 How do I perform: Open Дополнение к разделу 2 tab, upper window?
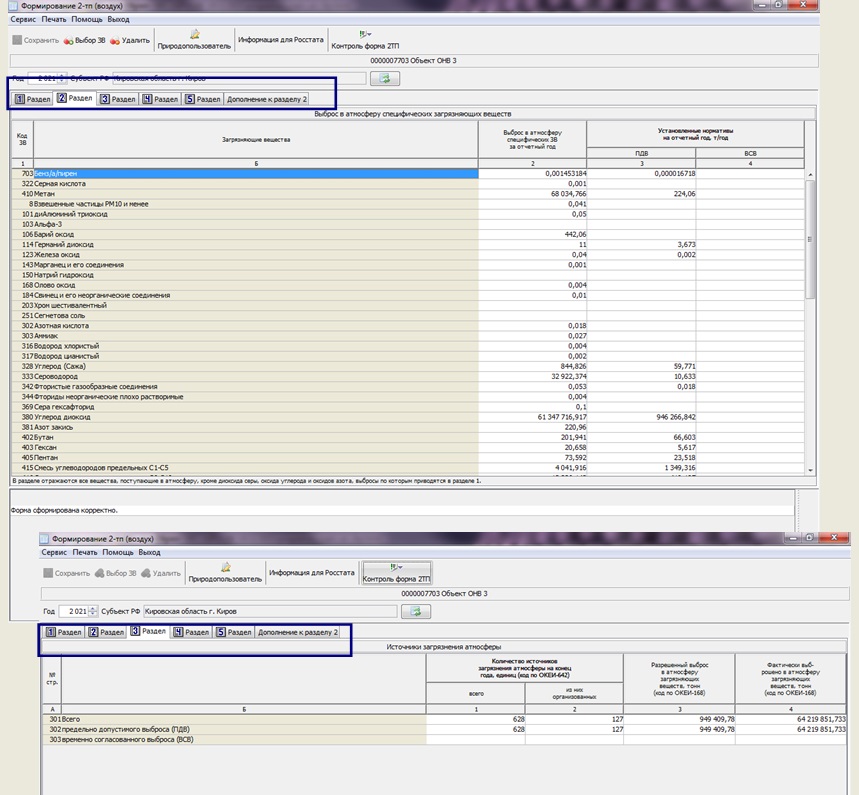pyautogui.click(x=267, y=99)
